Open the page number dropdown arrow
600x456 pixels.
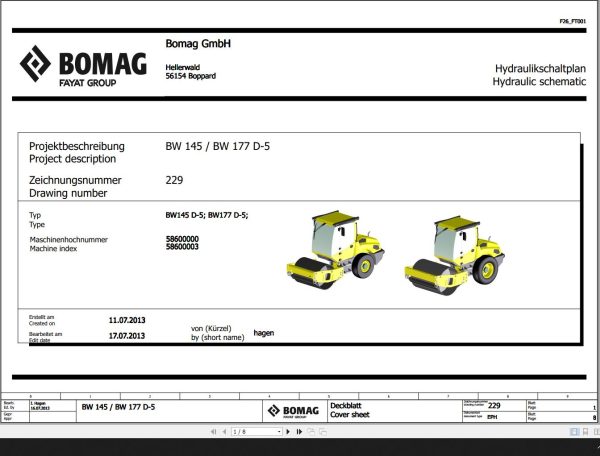(279, 432)
